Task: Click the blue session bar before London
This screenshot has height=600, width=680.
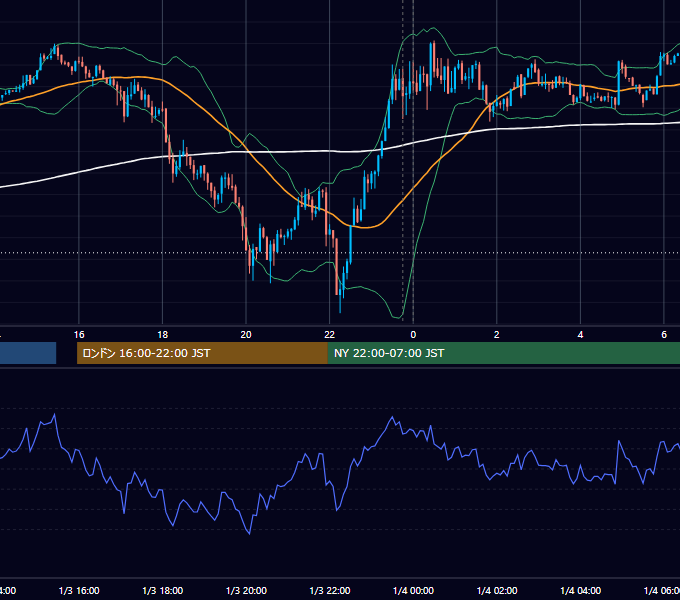Action: coord(28,353)
